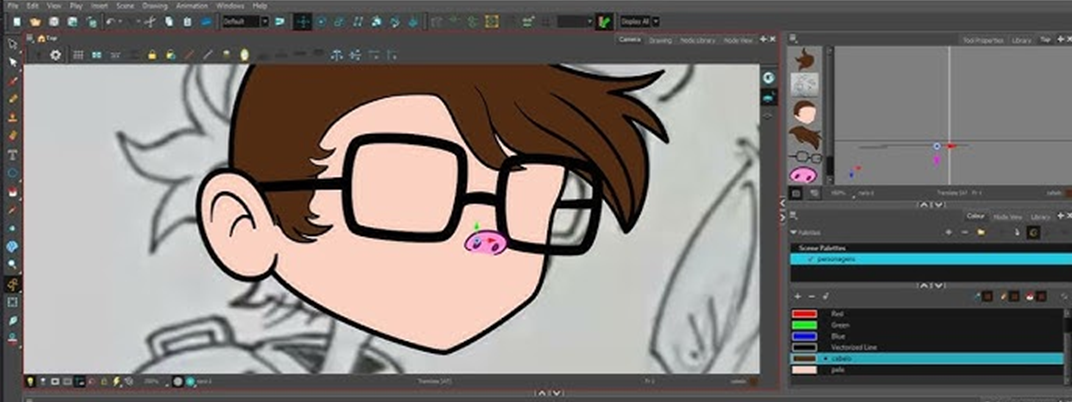Screen dimensions: 1072x402
Task: Click the New Scene icon
Action: [17, 22]
